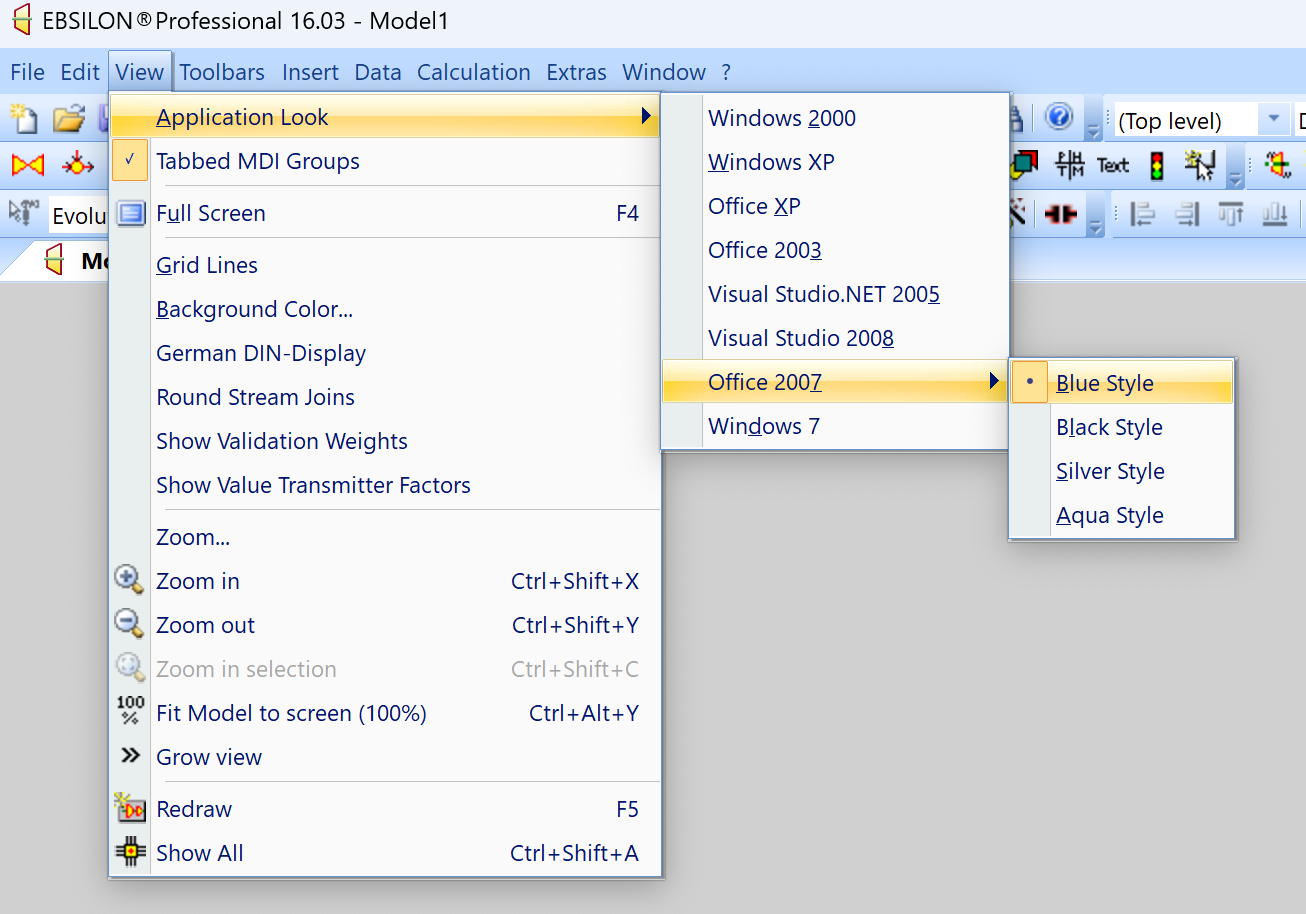Click the overlapping colored shapes icon
Image resolution: width=1306 pixels, height=914 pixels.
tap(1025, 164)
